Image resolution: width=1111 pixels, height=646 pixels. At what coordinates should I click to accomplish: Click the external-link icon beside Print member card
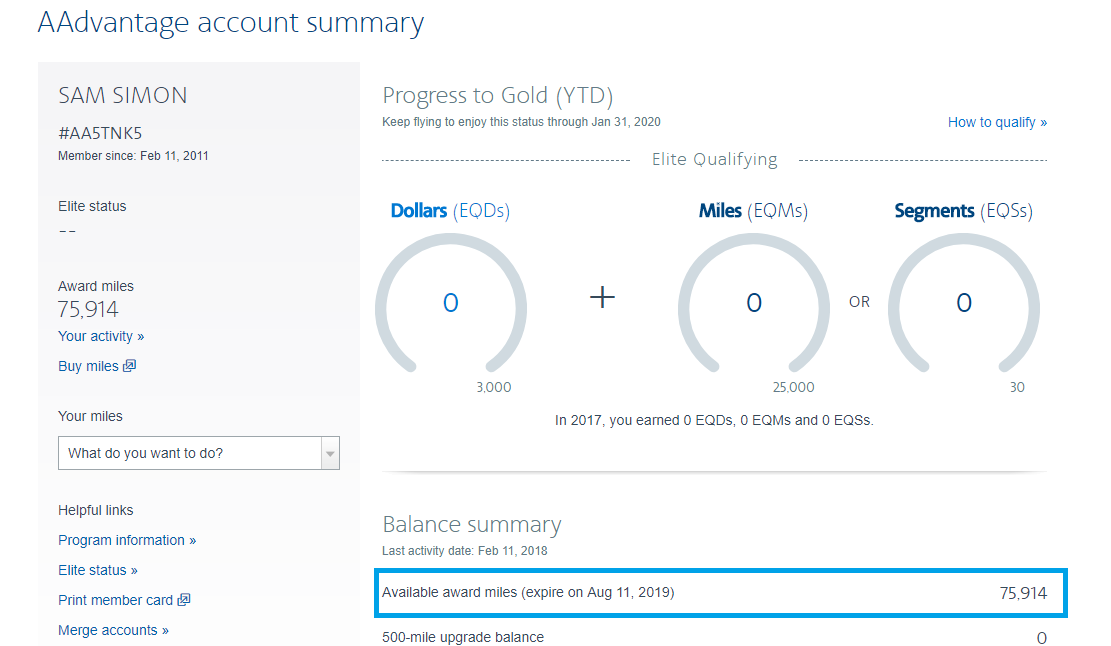pos(183,600)
